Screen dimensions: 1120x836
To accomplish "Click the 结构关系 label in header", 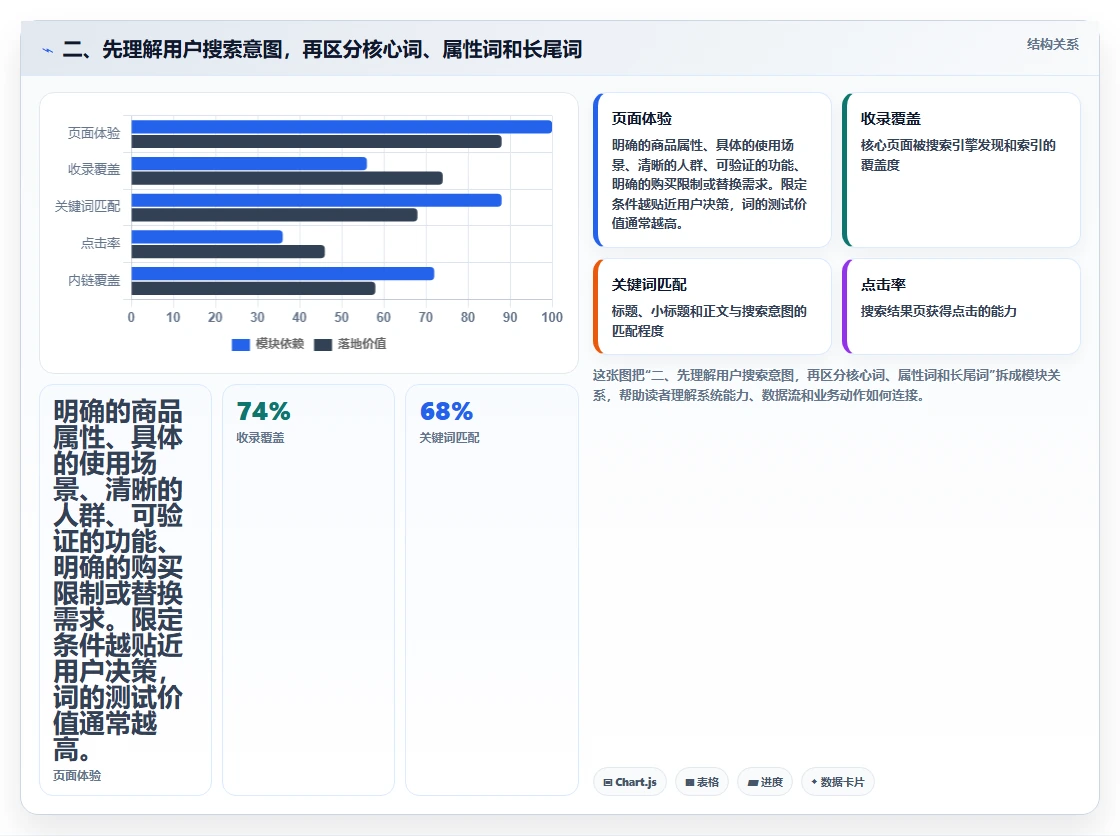I will pyautogui.click(x=1053, y=44).
